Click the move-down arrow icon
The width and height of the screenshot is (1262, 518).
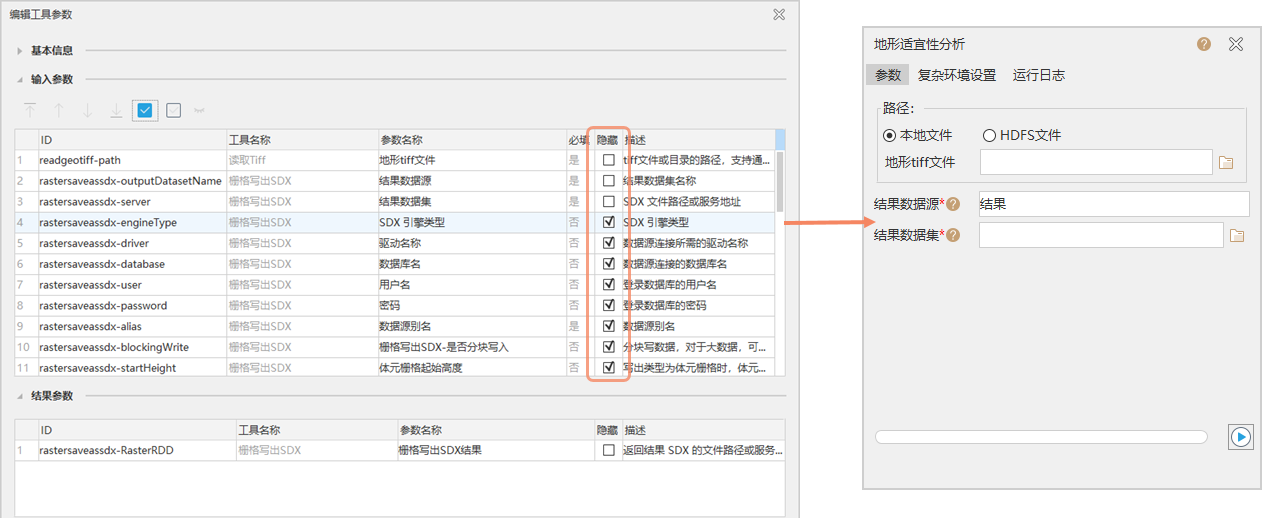click(x=88, y=110)
